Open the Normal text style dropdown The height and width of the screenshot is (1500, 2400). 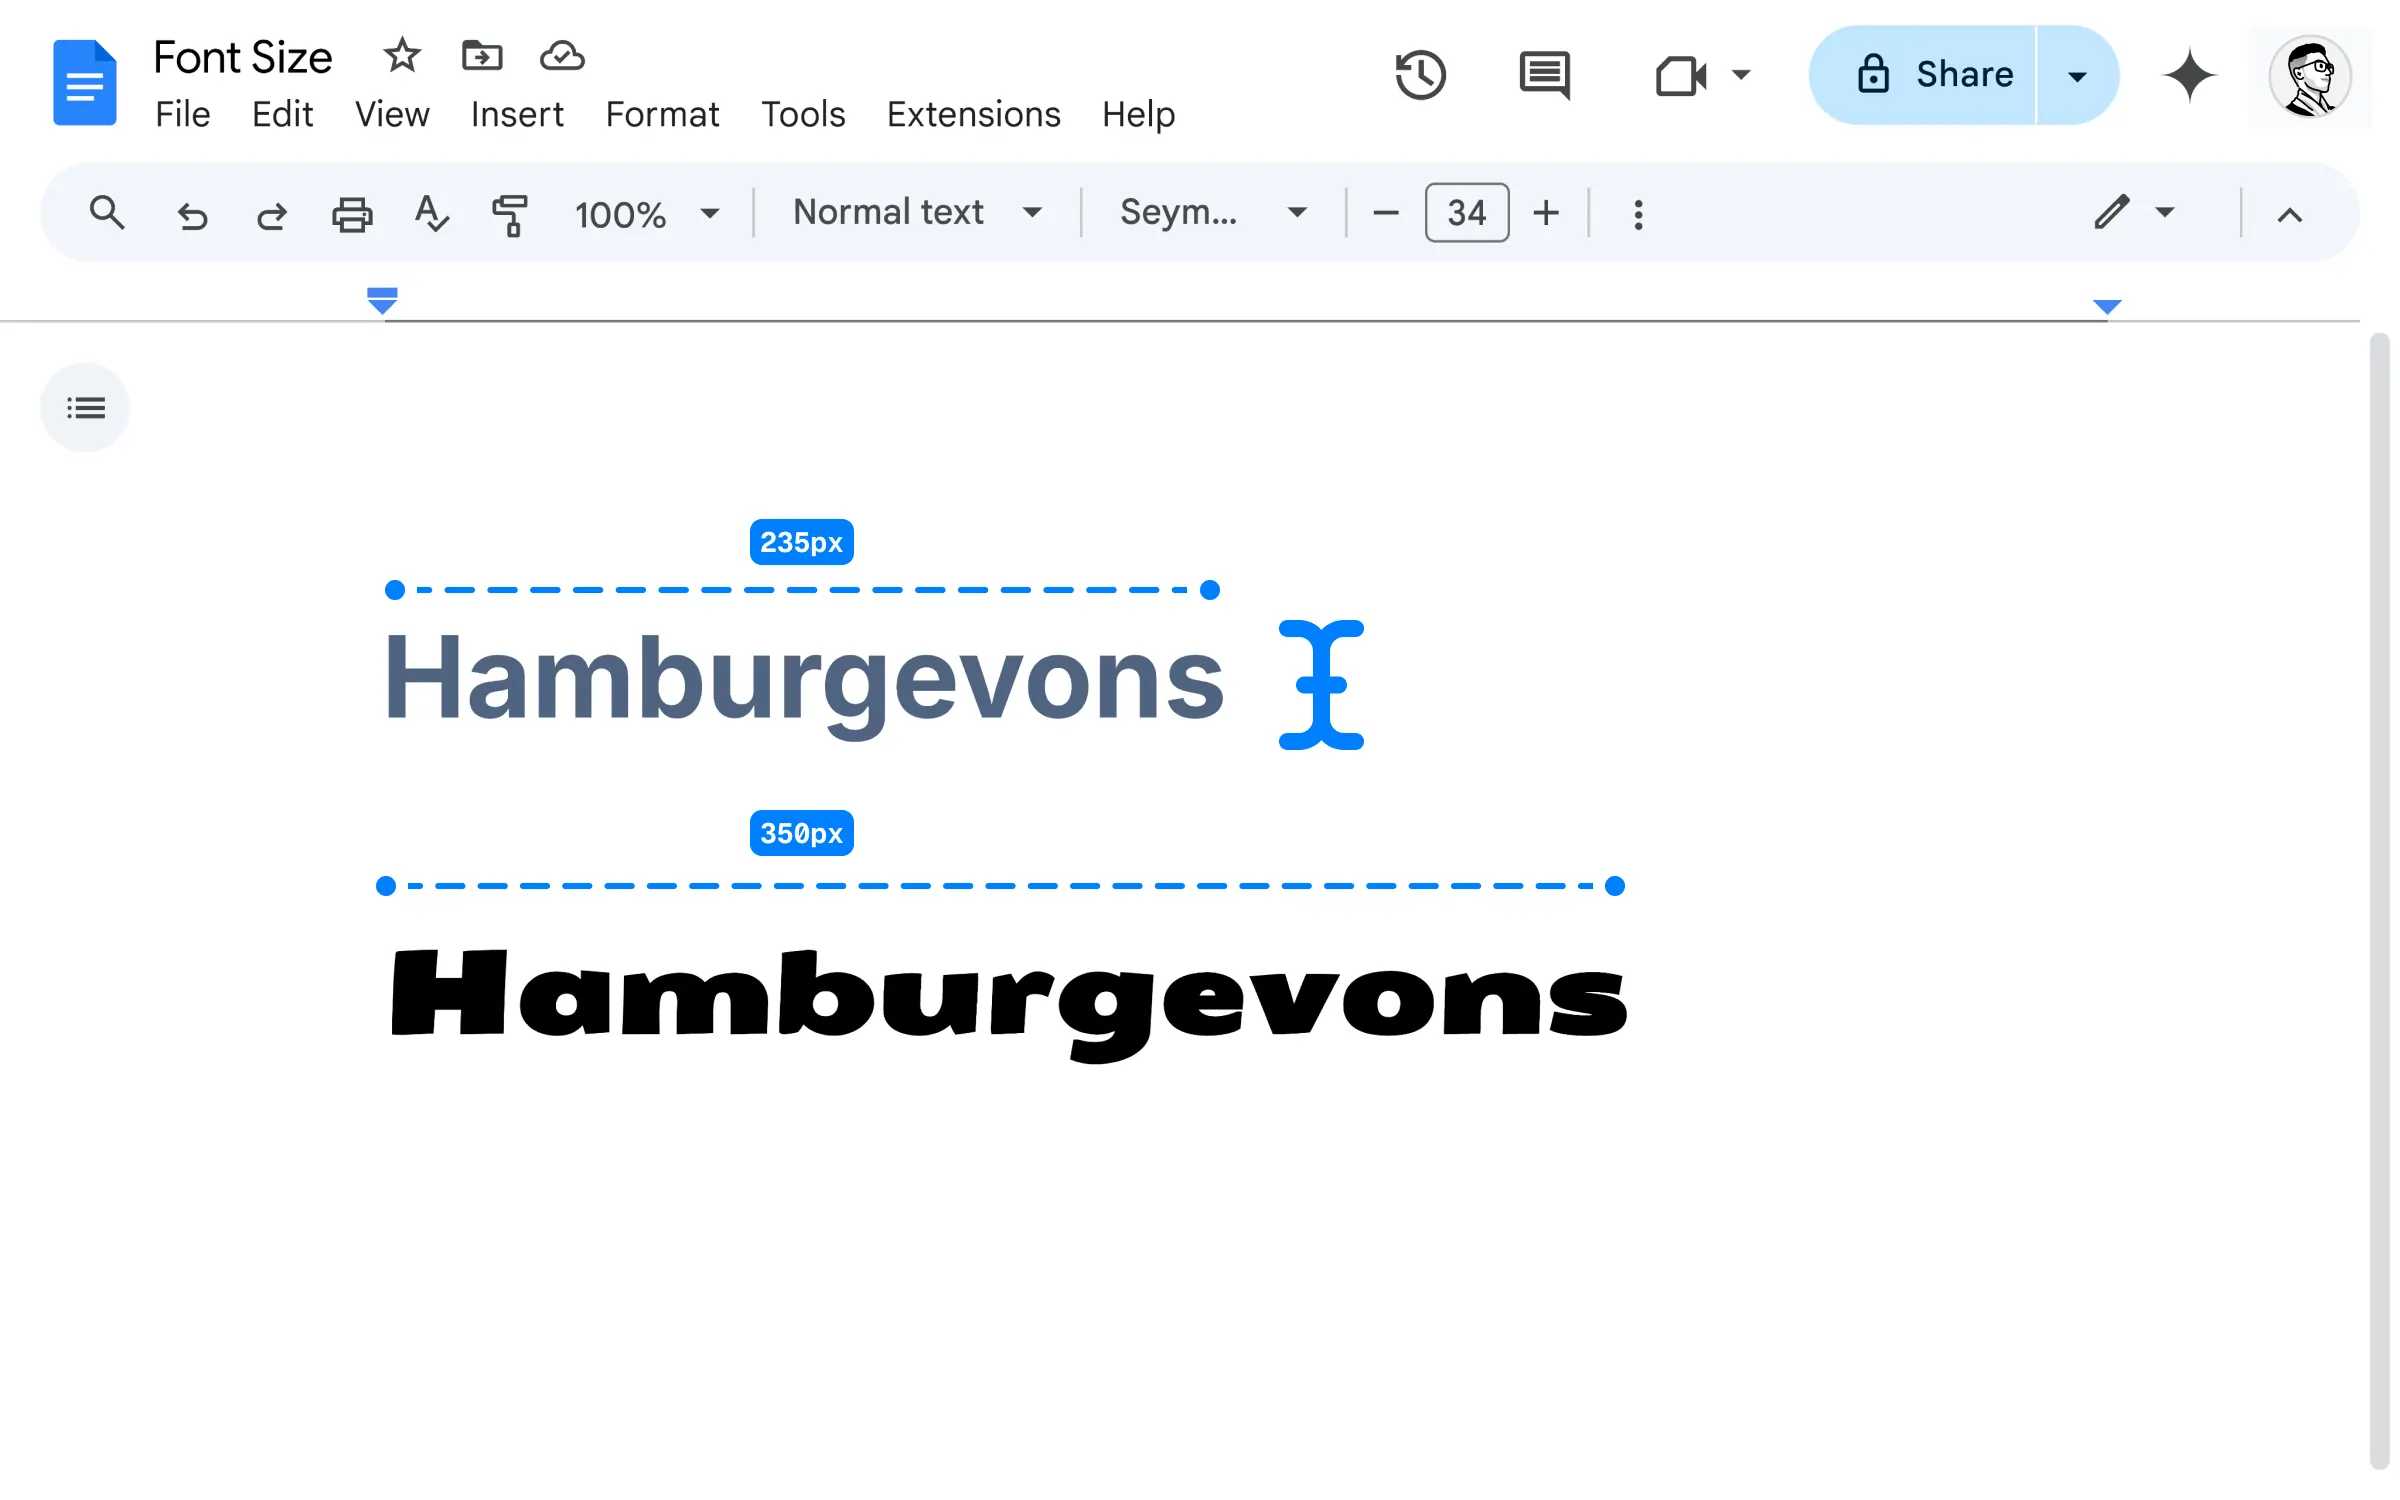[917, 213]
